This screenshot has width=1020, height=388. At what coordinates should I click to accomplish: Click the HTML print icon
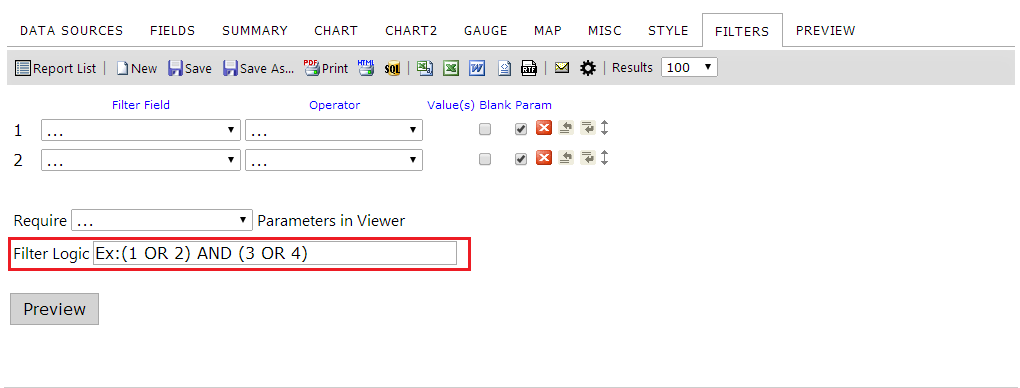pyautogui.click(x=366, y=68)
